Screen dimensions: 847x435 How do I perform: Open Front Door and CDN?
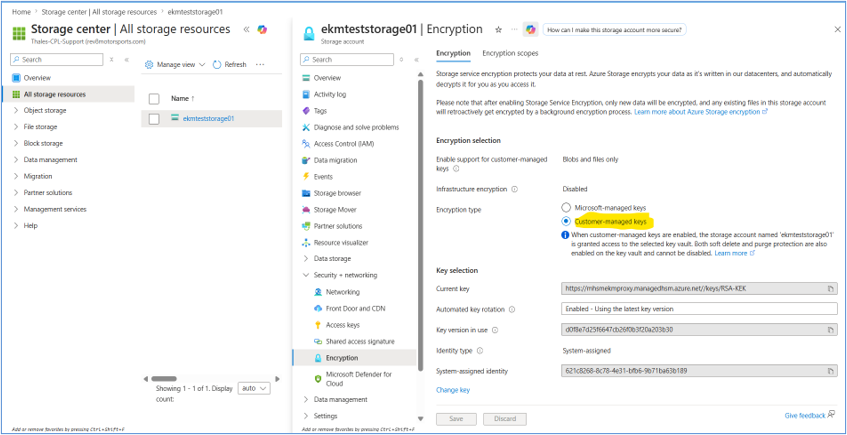tap(355, 309)
